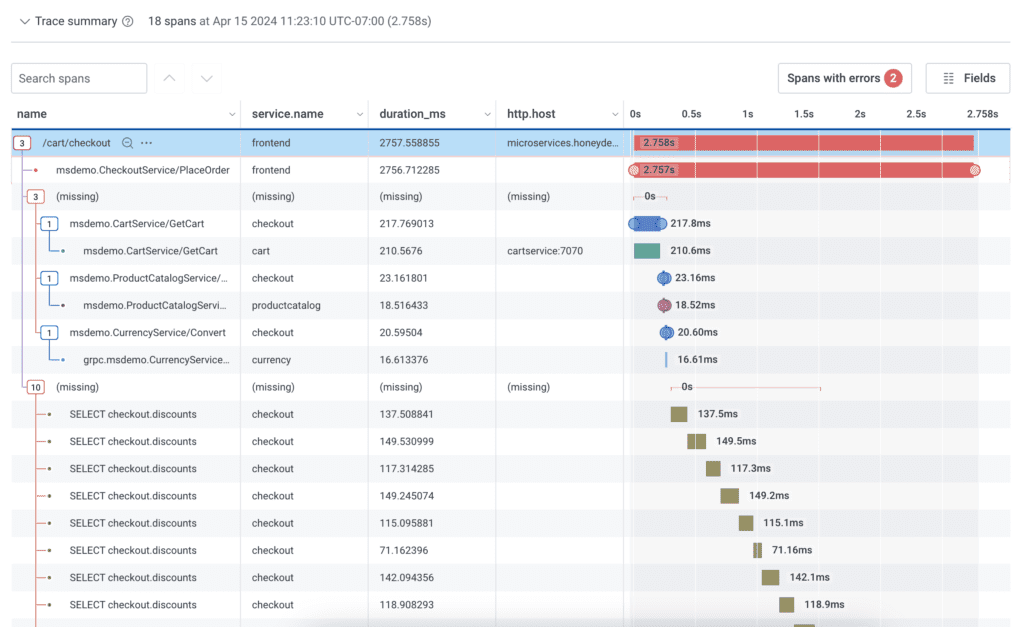Select the msdemo.CurrencyService/Convert span row

(147, 333)
